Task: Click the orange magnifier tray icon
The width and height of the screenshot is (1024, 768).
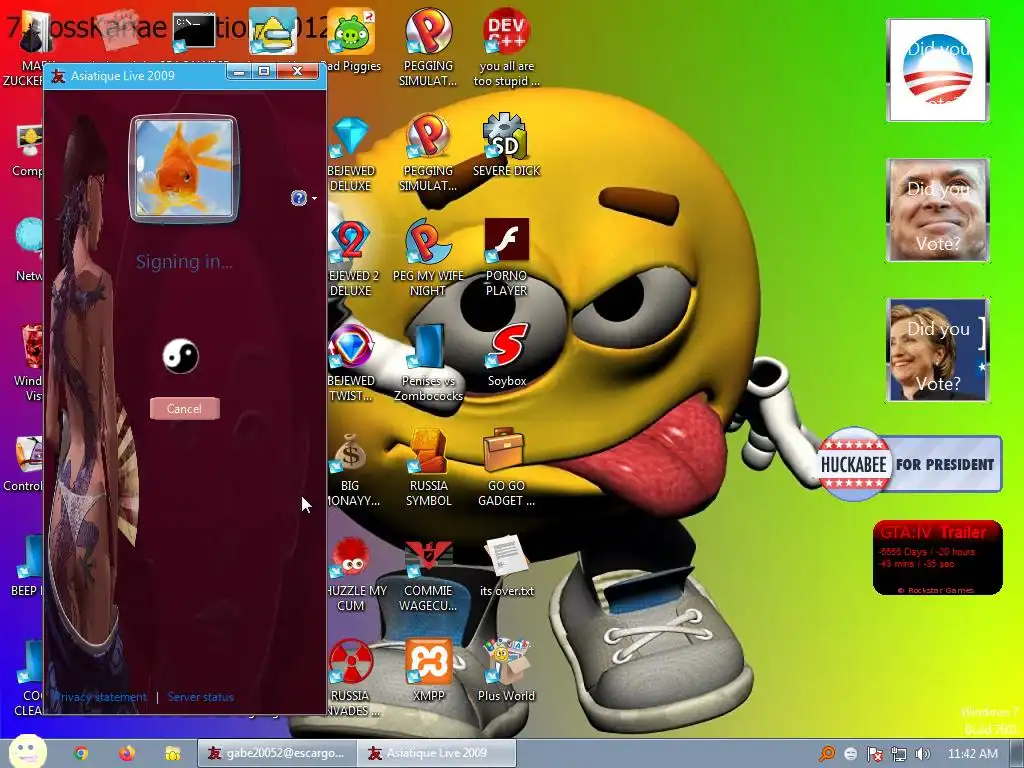Action: [x=827, y=754]
